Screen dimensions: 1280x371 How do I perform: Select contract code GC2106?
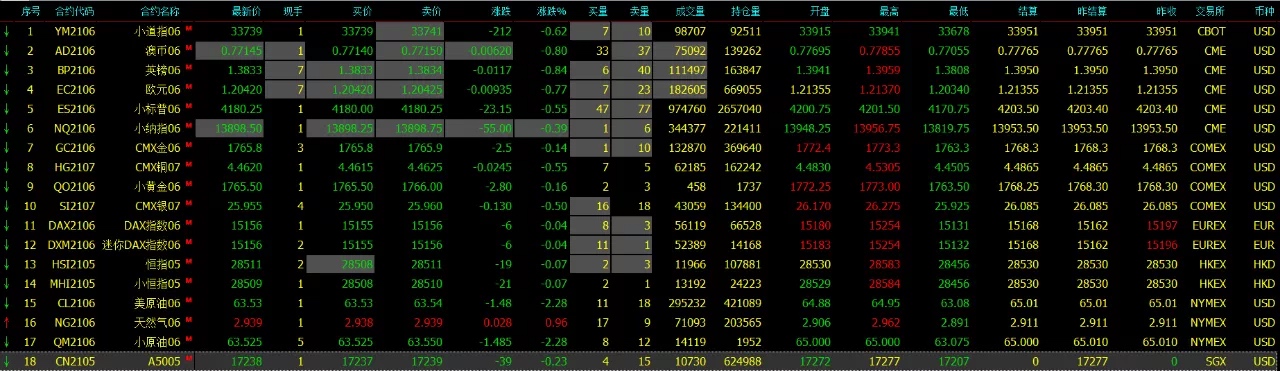point(75,148)
